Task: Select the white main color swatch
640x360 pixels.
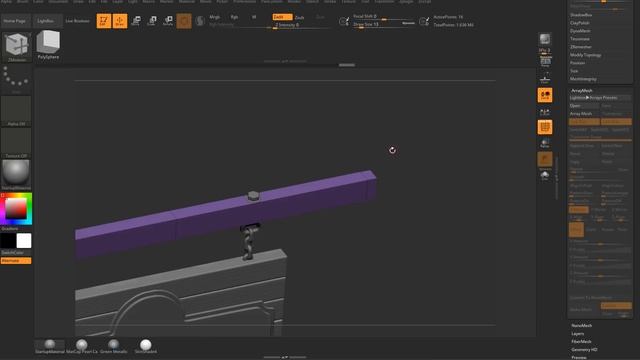Action: click(24, 241)
